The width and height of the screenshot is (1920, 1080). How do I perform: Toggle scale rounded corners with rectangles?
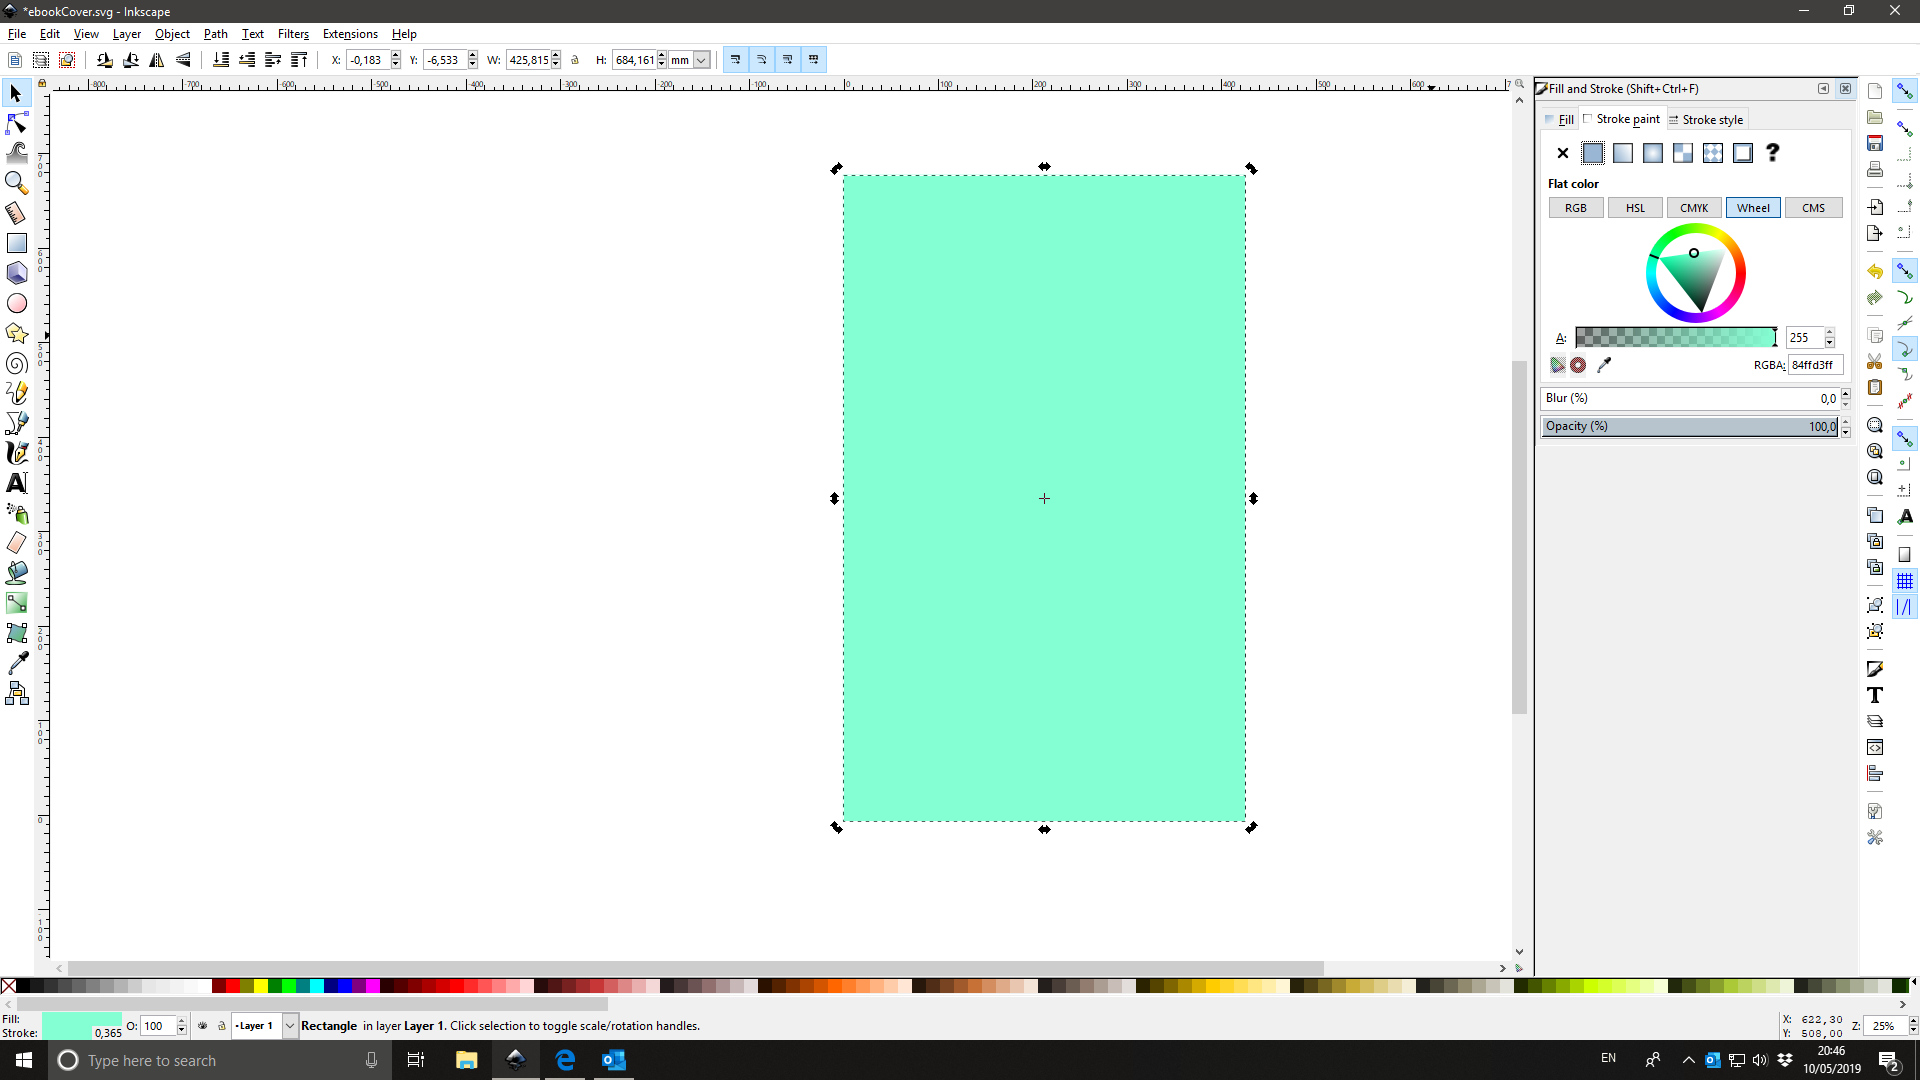click(x=762, y=60)
